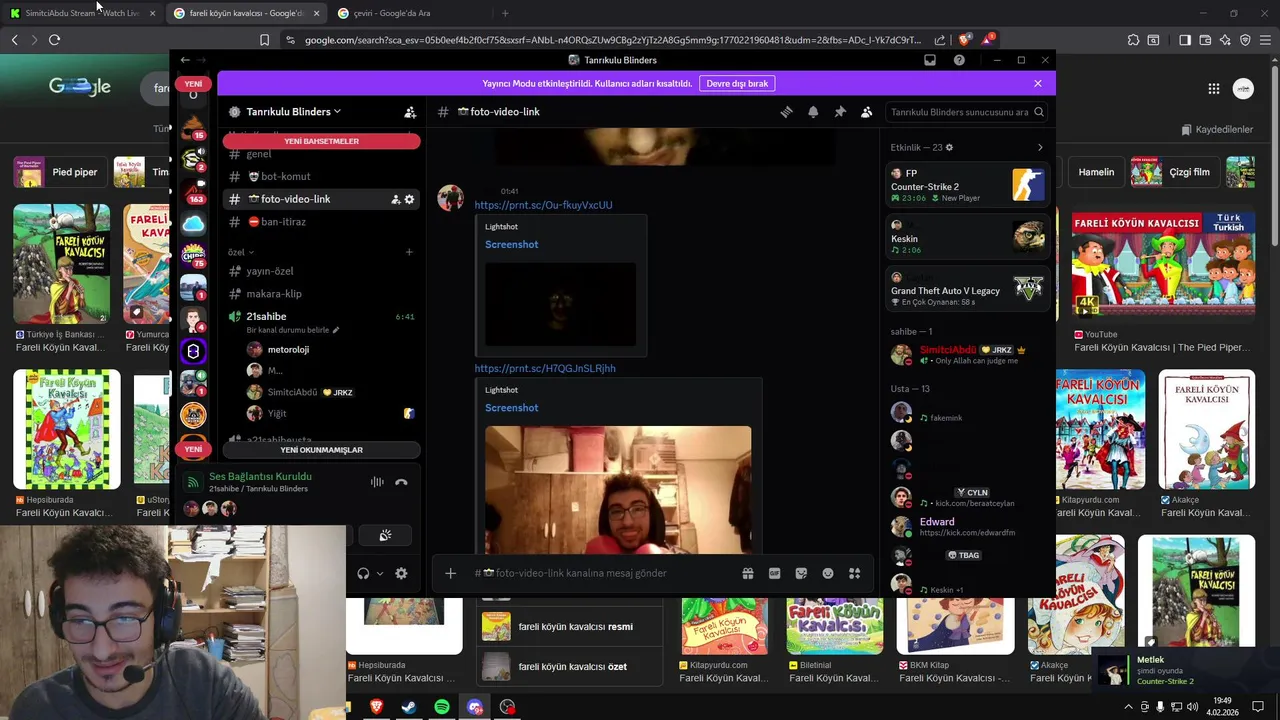
Task: Click Devre dışı bırak button
Action: [x=737, y=84]
